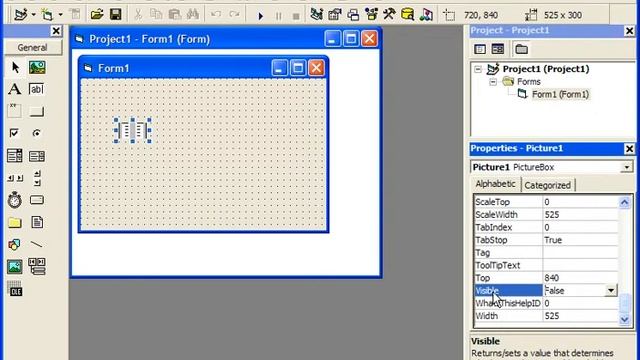The width and height of the screenshot is (640, 360).
Task: Click the Cut scissors toolbar icon
Action: 138,15
